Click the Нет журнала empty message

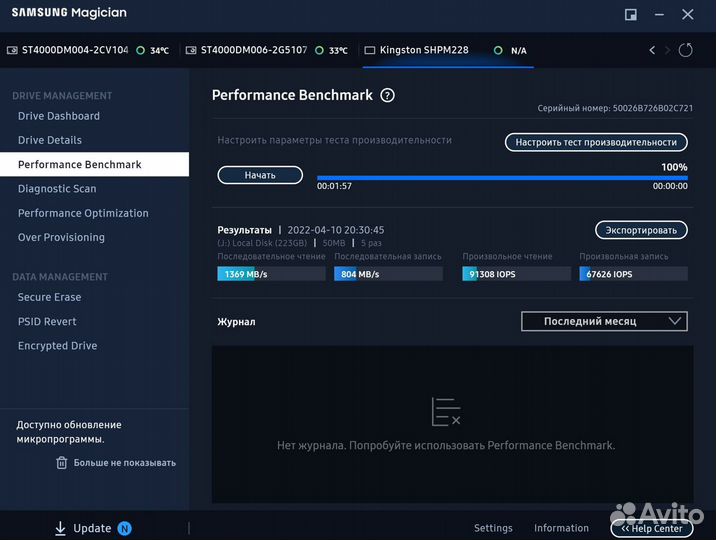[x=446, y=446]
